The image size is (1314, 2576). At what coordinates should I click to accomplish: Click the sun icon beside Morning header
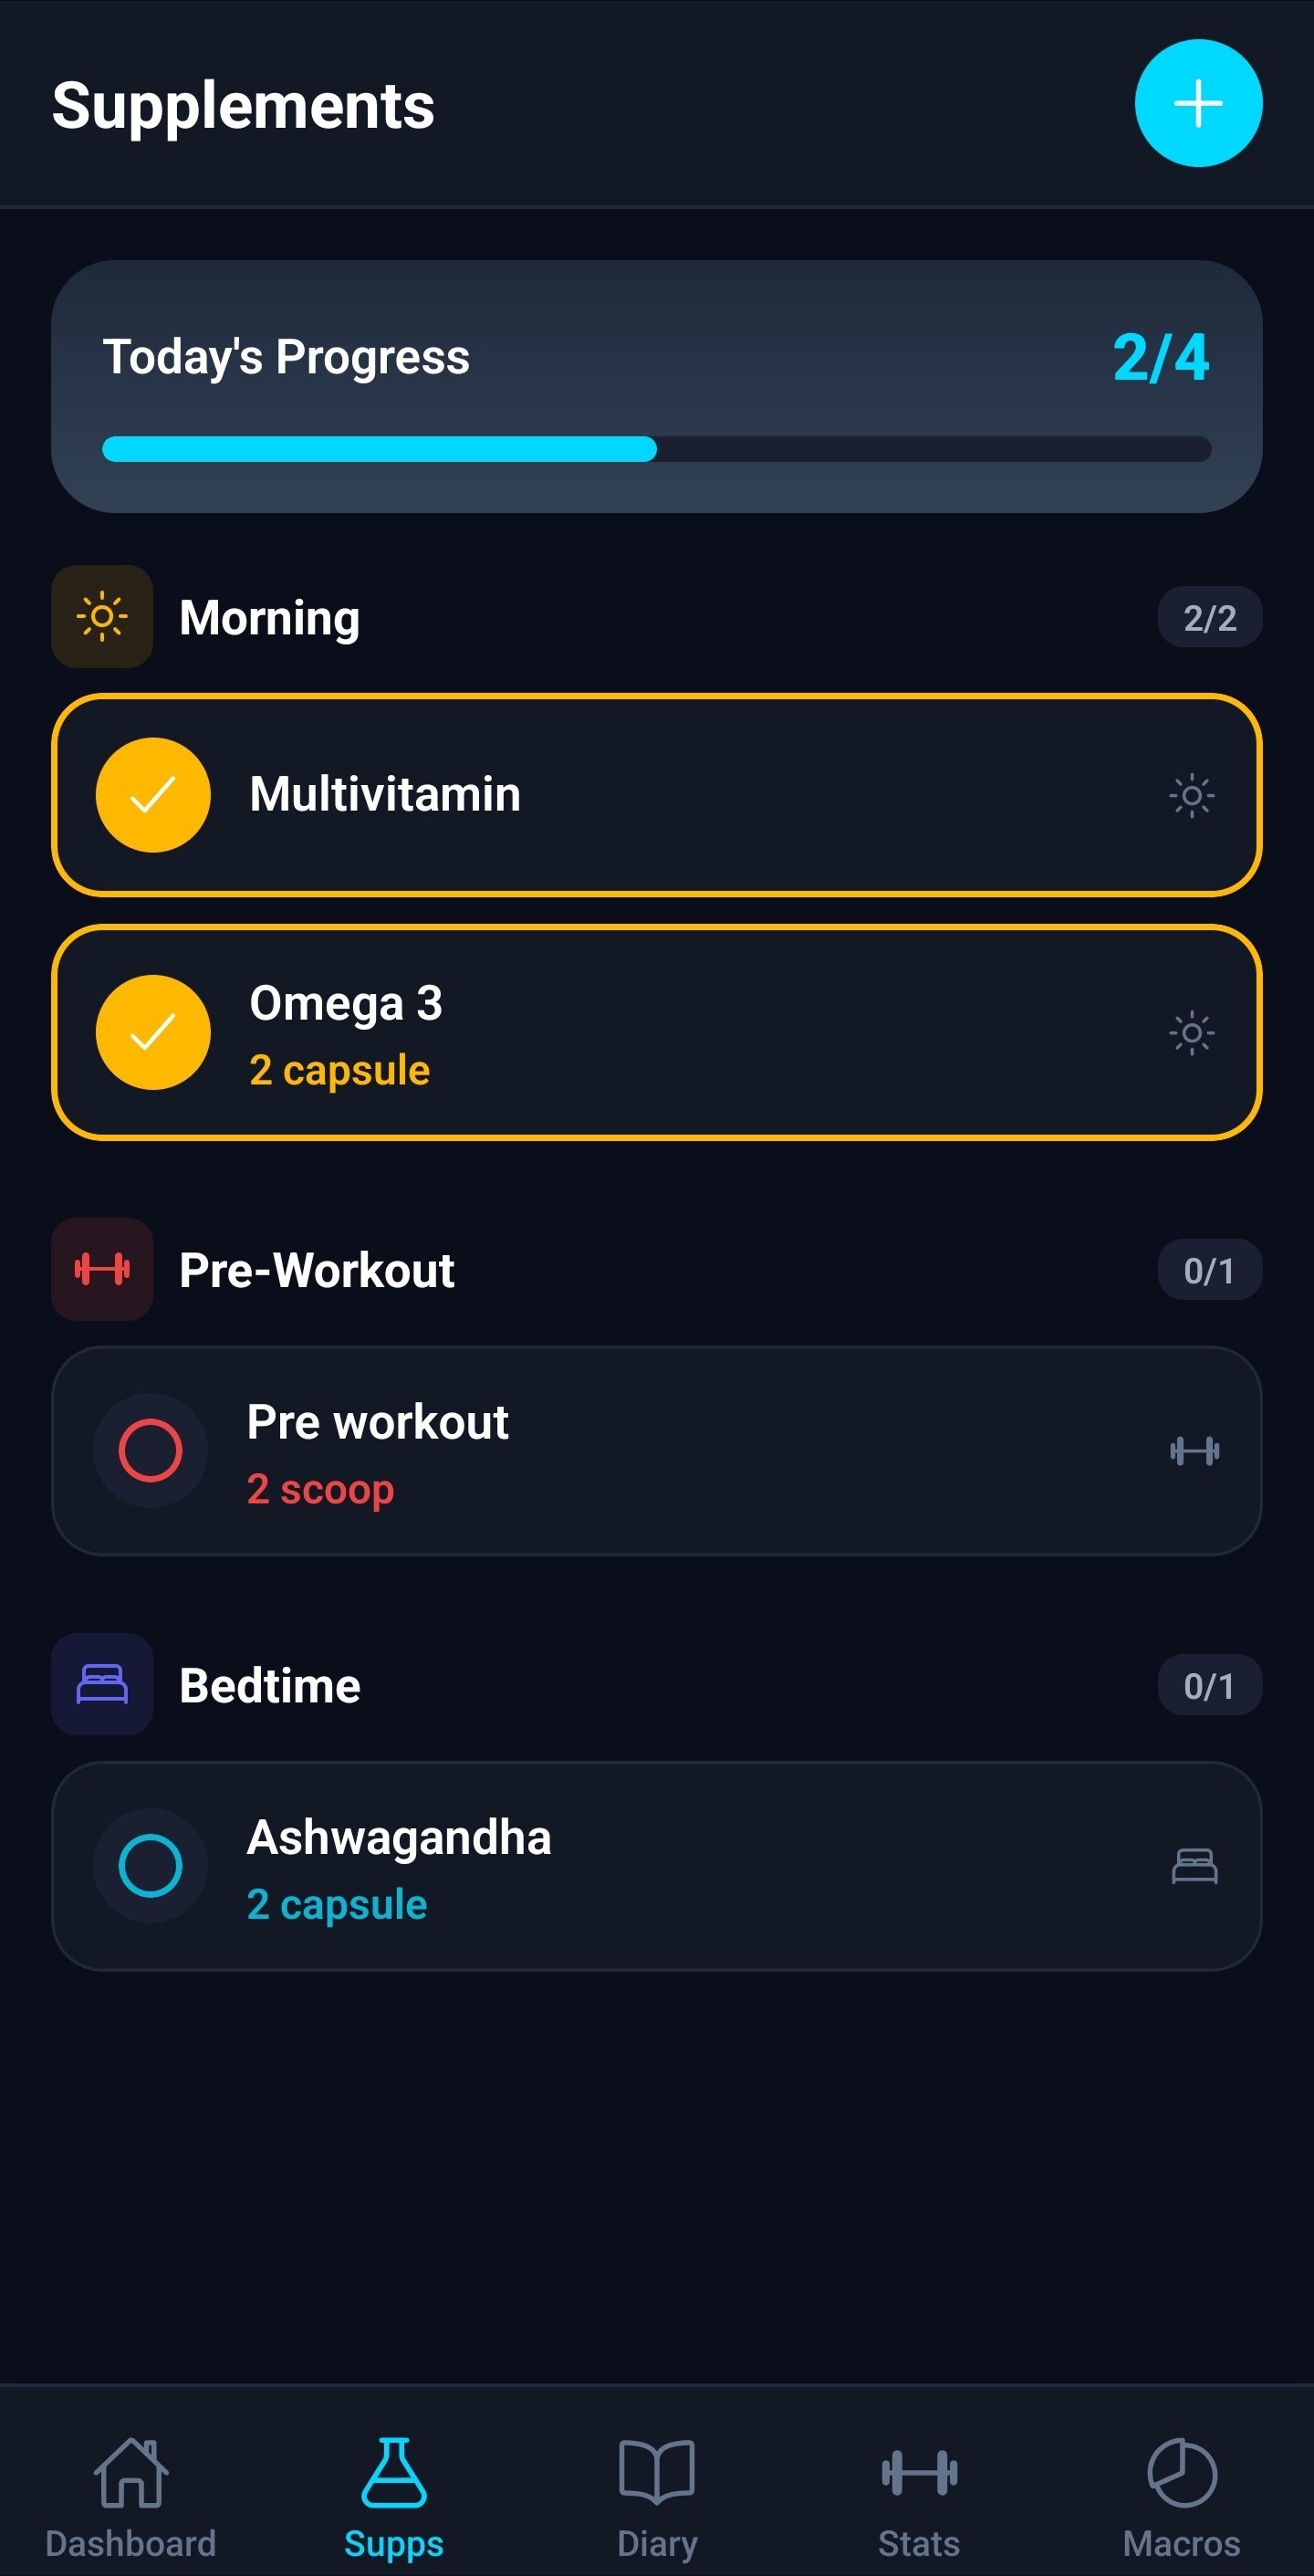pos(102,617)
